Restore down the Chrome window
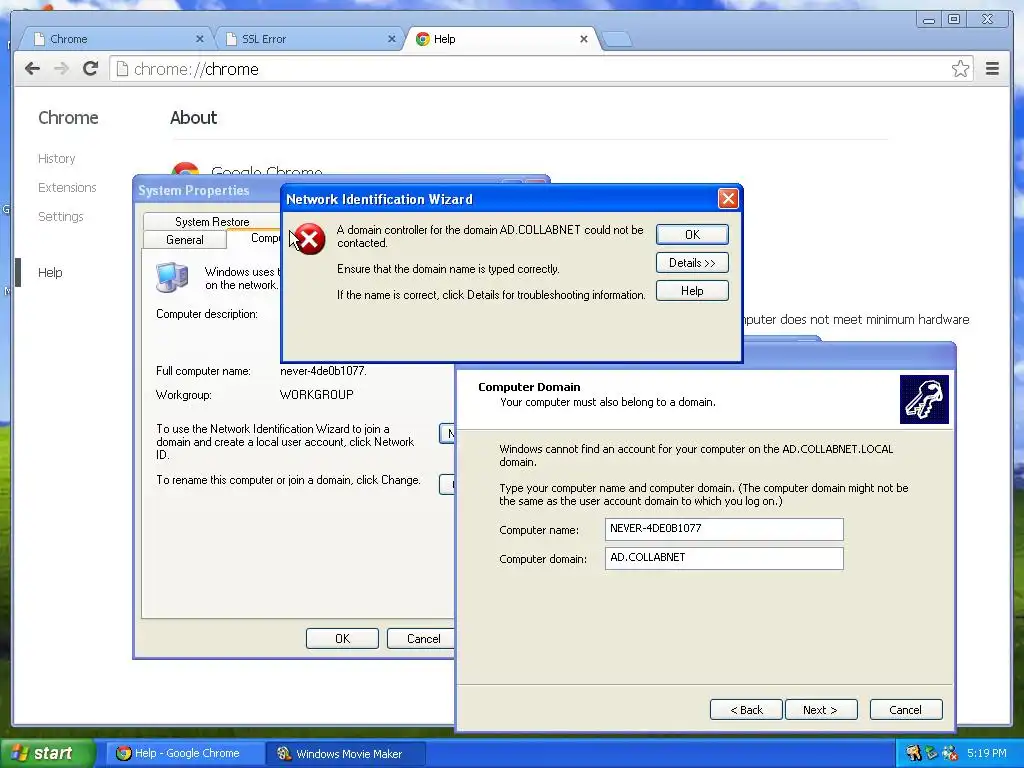Viewport: 1024px width, 768px height. pyautogui.click(x=954, y=20)
